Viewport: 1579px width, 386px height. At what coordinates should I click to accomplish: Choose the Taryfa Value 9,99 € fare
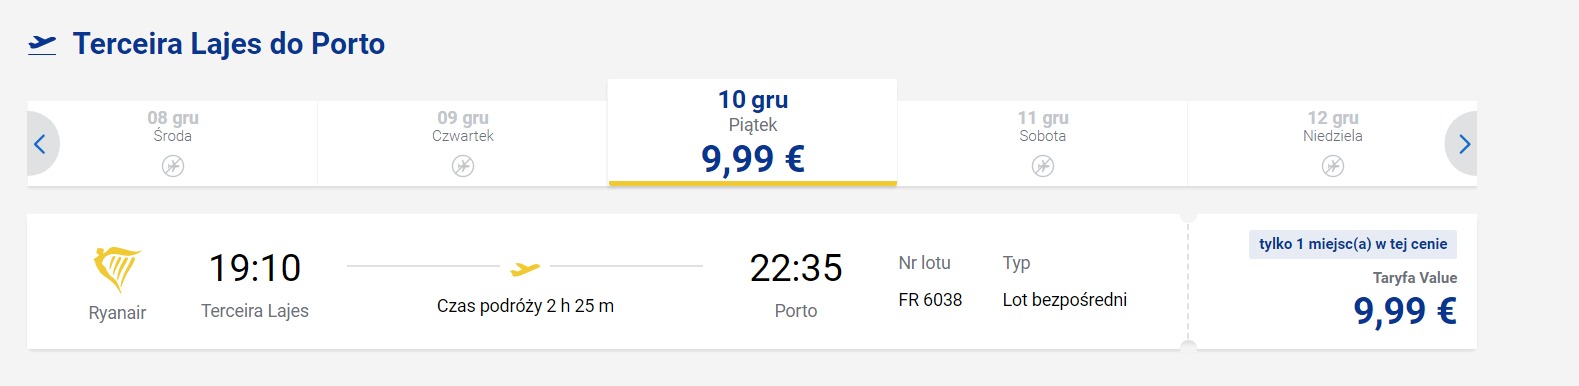pyautogui.click(x=1404, y=300)
